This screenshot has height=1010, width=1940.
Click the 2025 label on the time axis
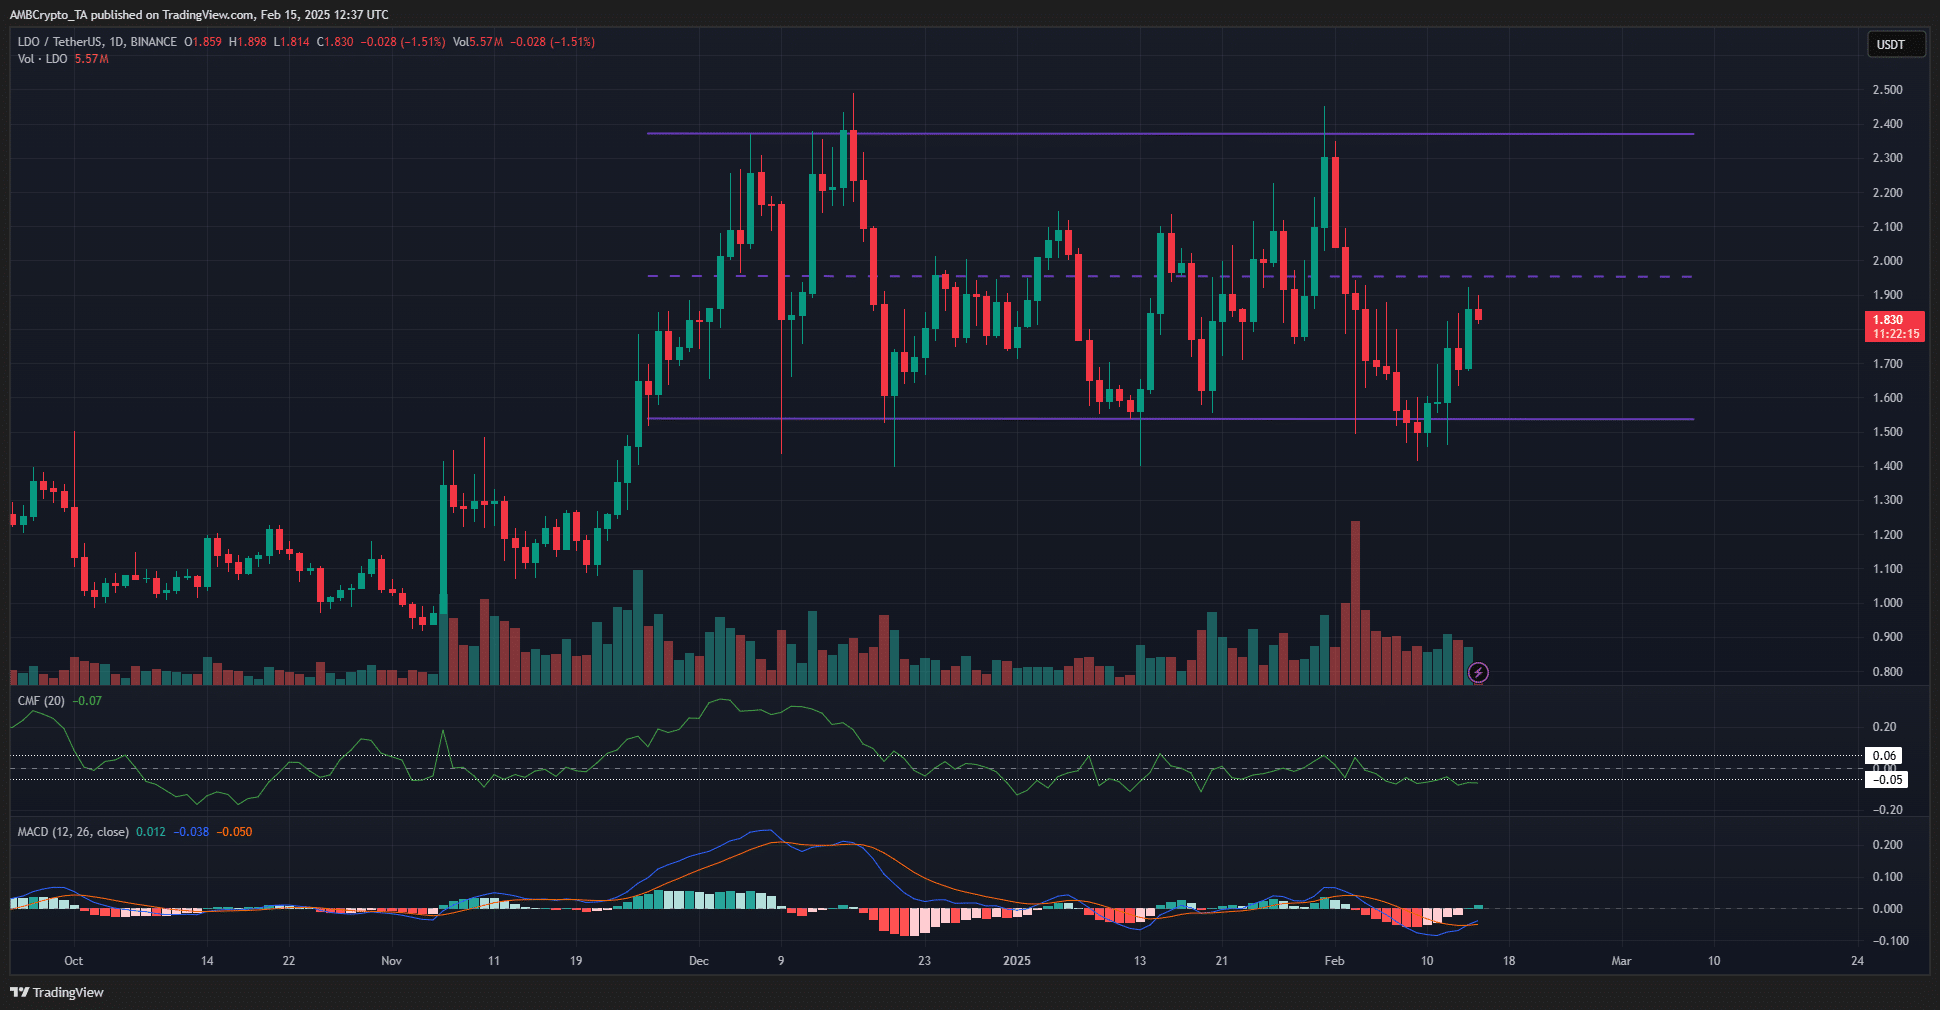click(x=1016, y=961)
